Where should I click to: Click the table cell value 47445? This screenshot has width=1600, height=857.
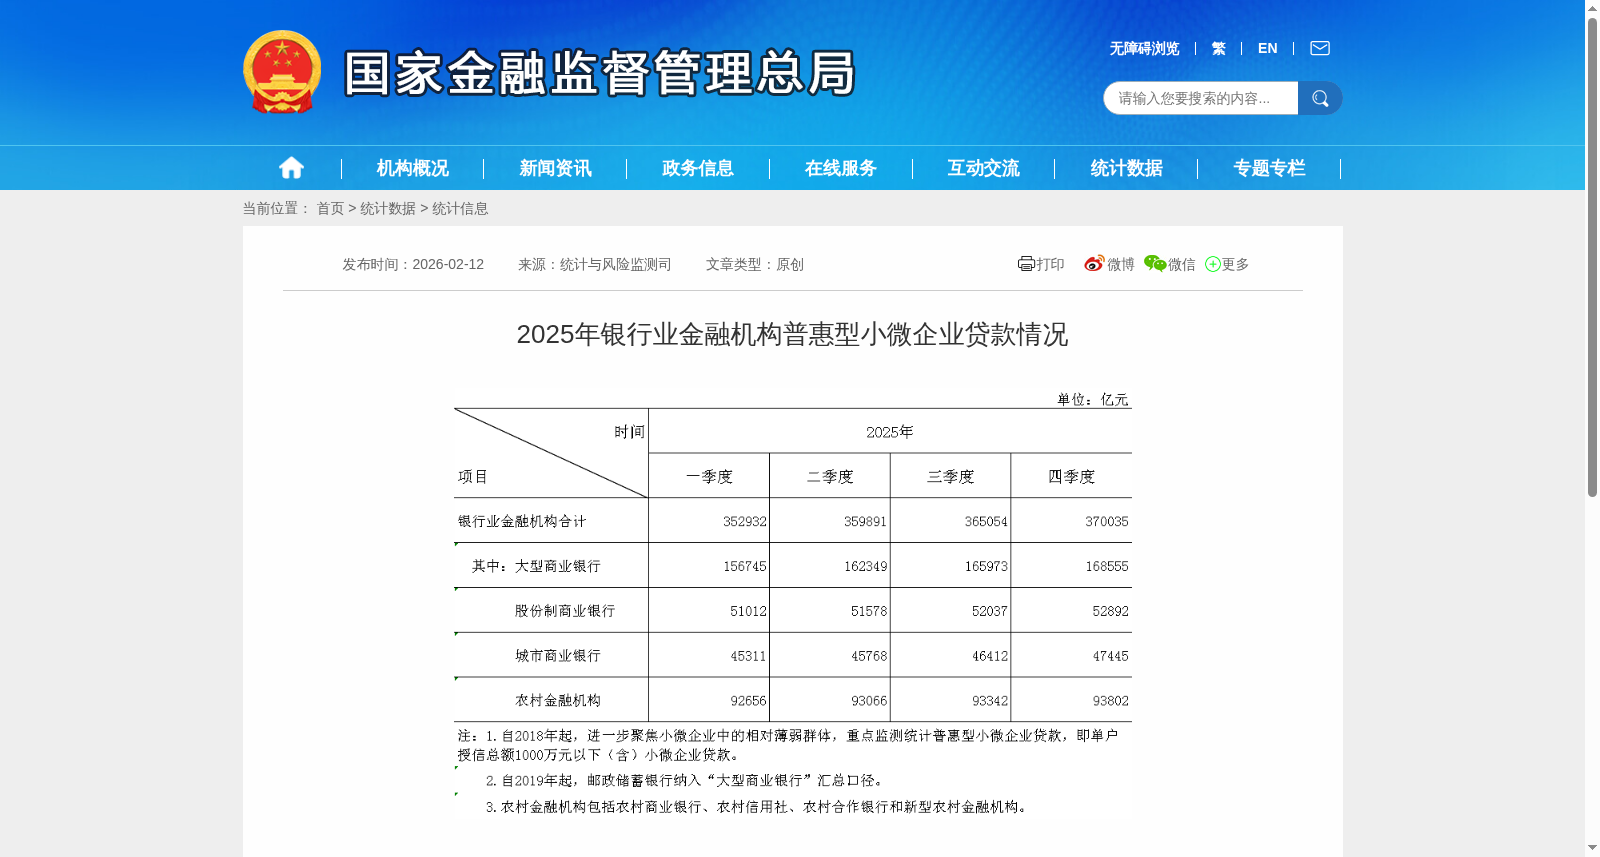point(1110,656)
